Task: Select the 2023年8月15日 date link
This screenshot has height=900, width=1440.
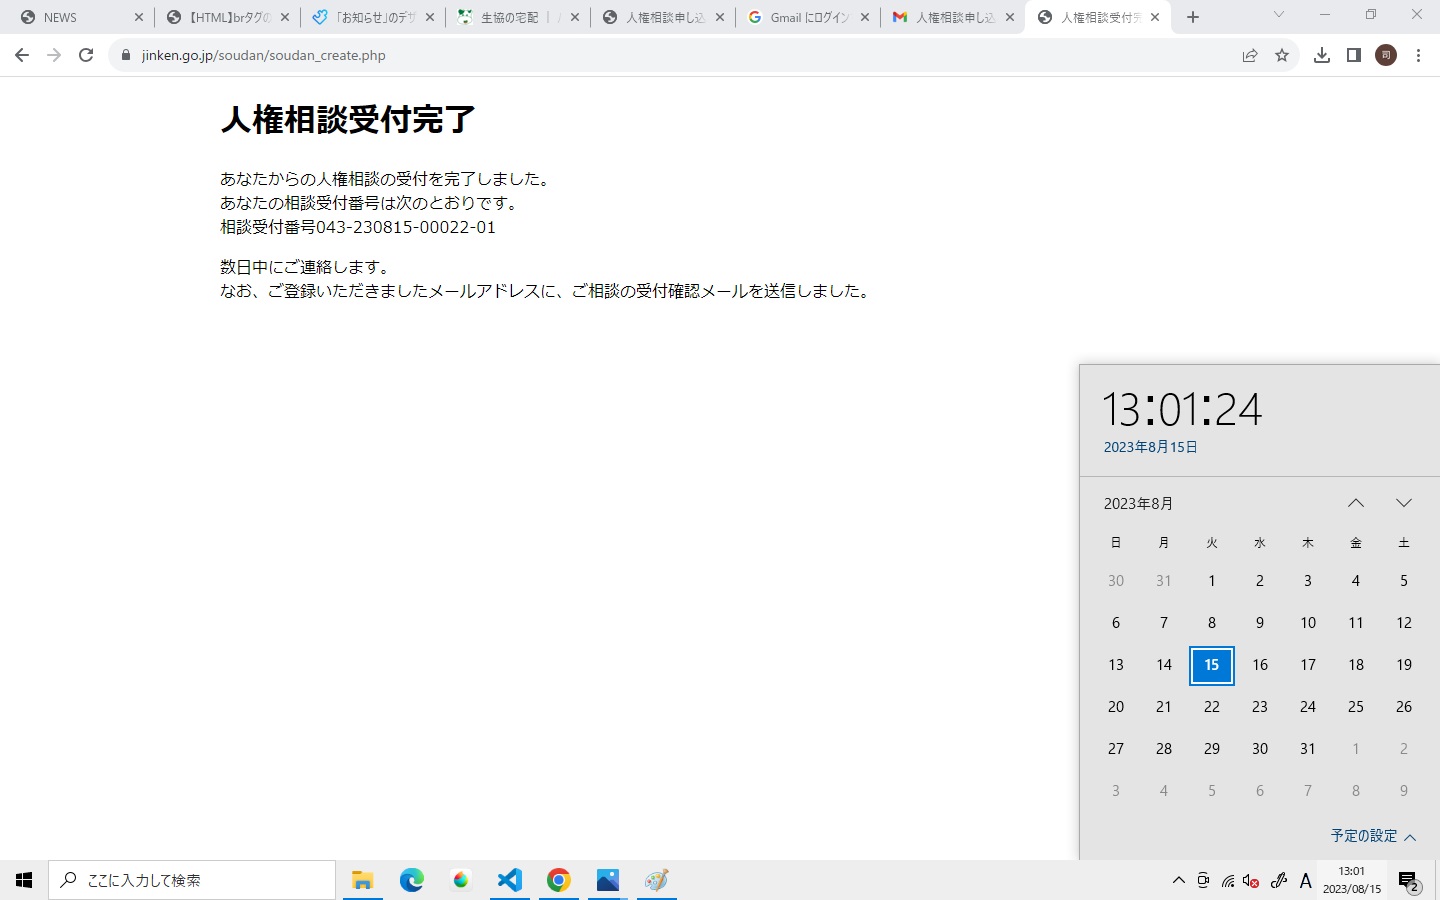Action: click(x=1150, y=447)
